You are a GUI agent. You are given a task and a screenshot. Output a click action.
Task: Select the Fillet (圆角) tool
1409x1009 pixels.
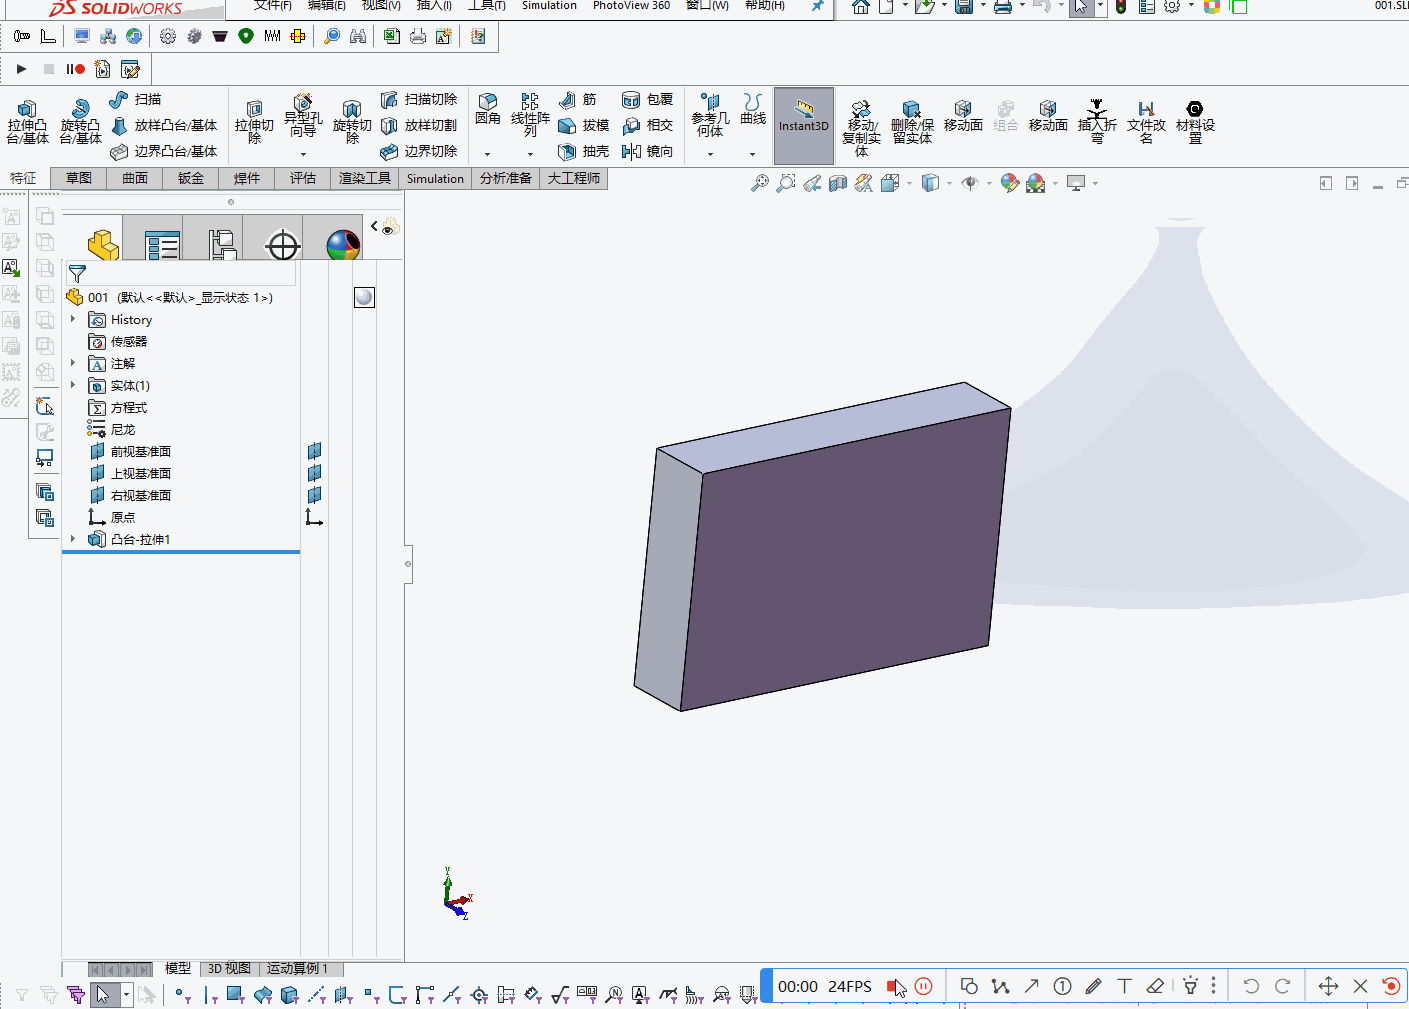point(488,109)
